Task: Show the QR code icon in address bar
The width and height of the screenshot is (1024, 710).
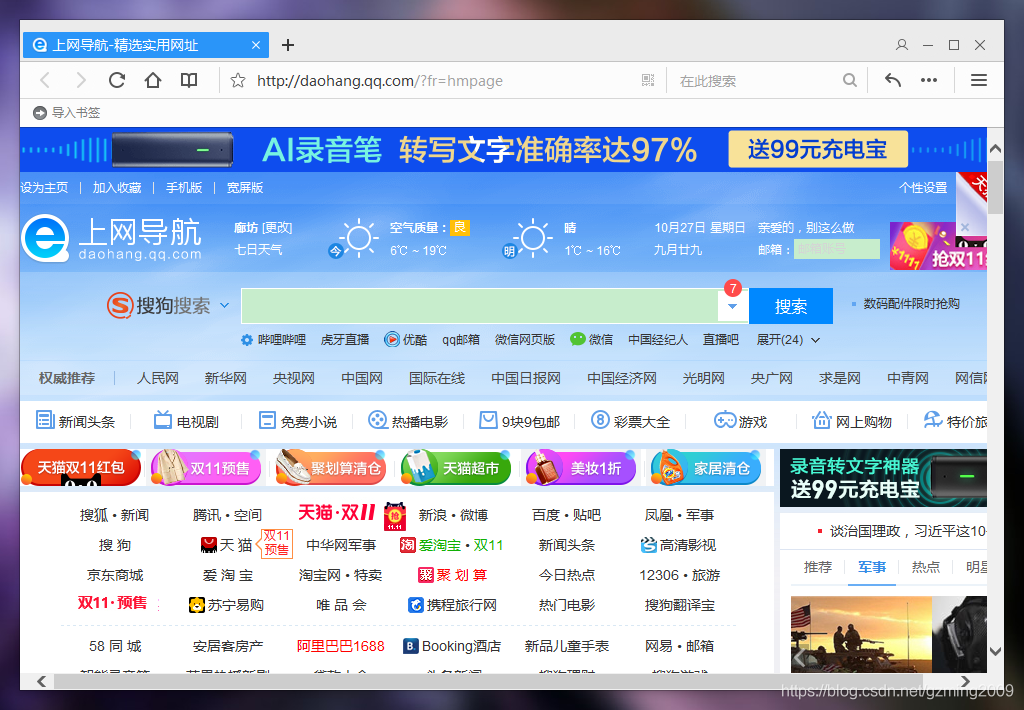Action: pos(648,80)
